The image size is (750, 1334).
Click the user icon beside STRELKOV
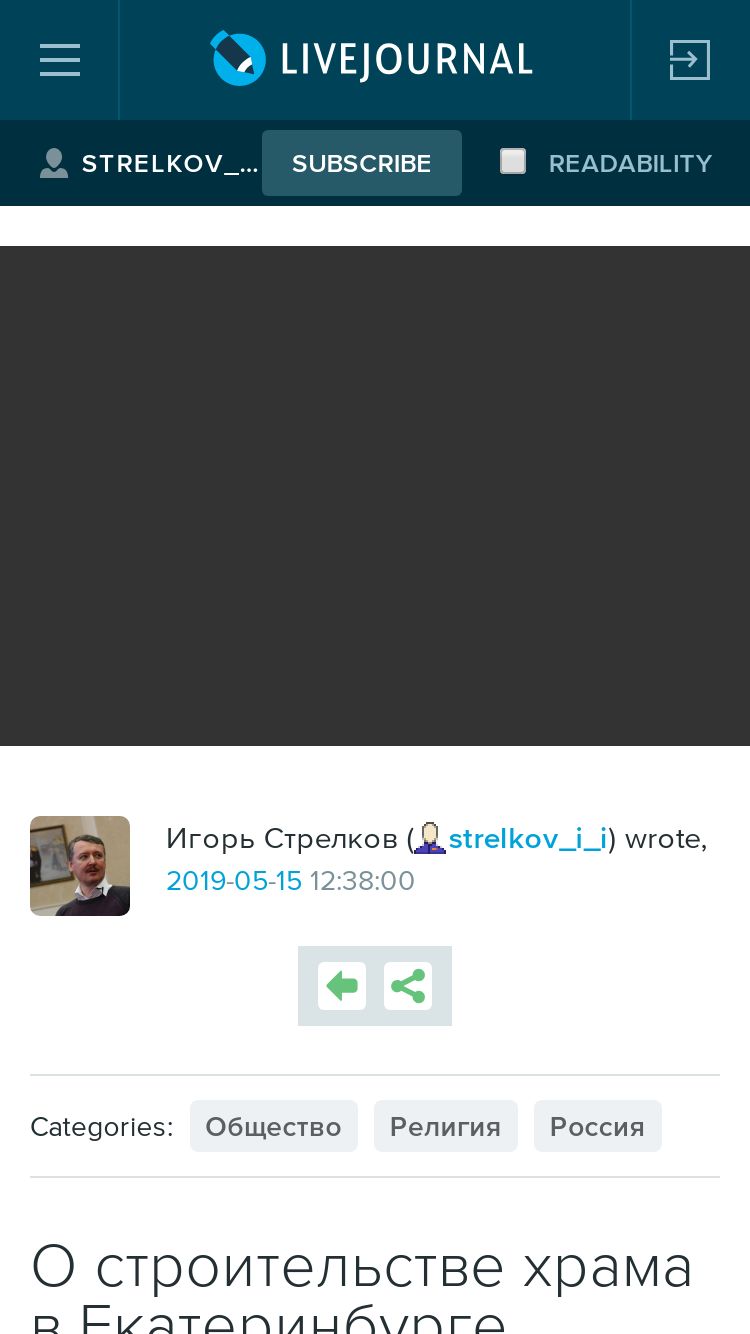[54, 163]
